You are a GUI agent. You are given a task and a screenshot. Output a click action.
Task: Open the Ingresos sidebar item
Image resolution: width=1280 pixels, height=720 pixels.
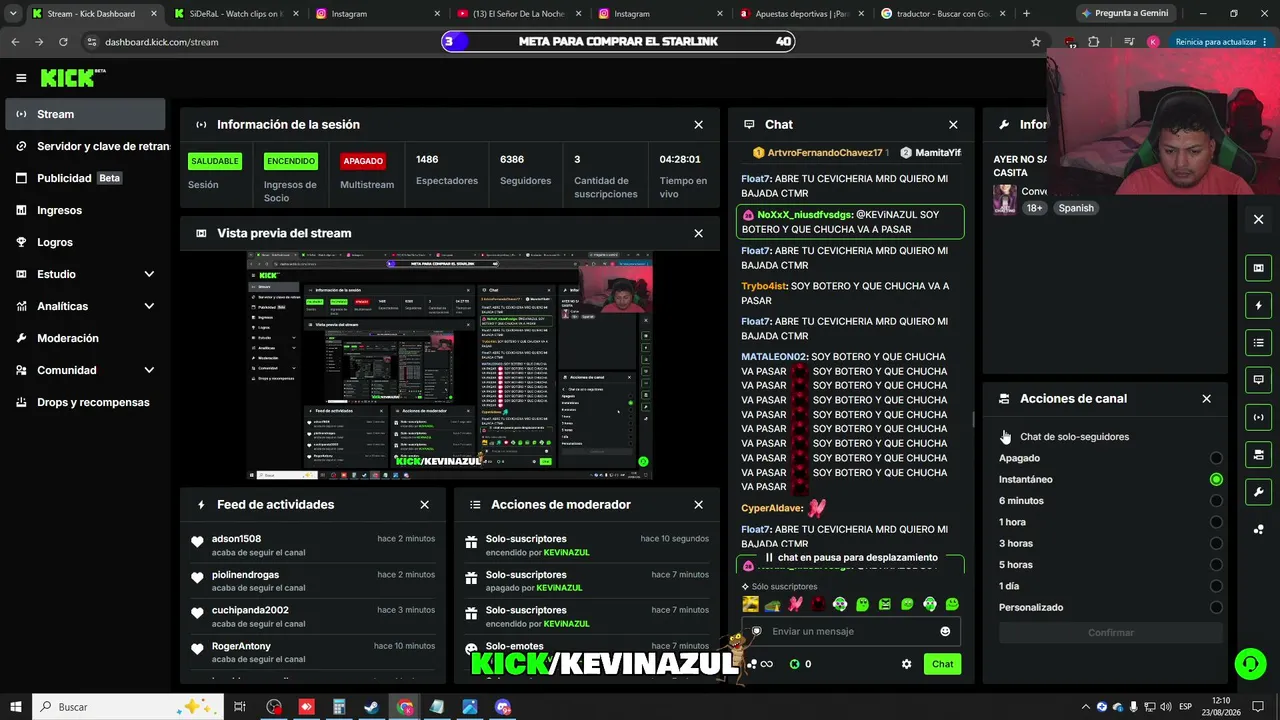(x=85, y=210)
